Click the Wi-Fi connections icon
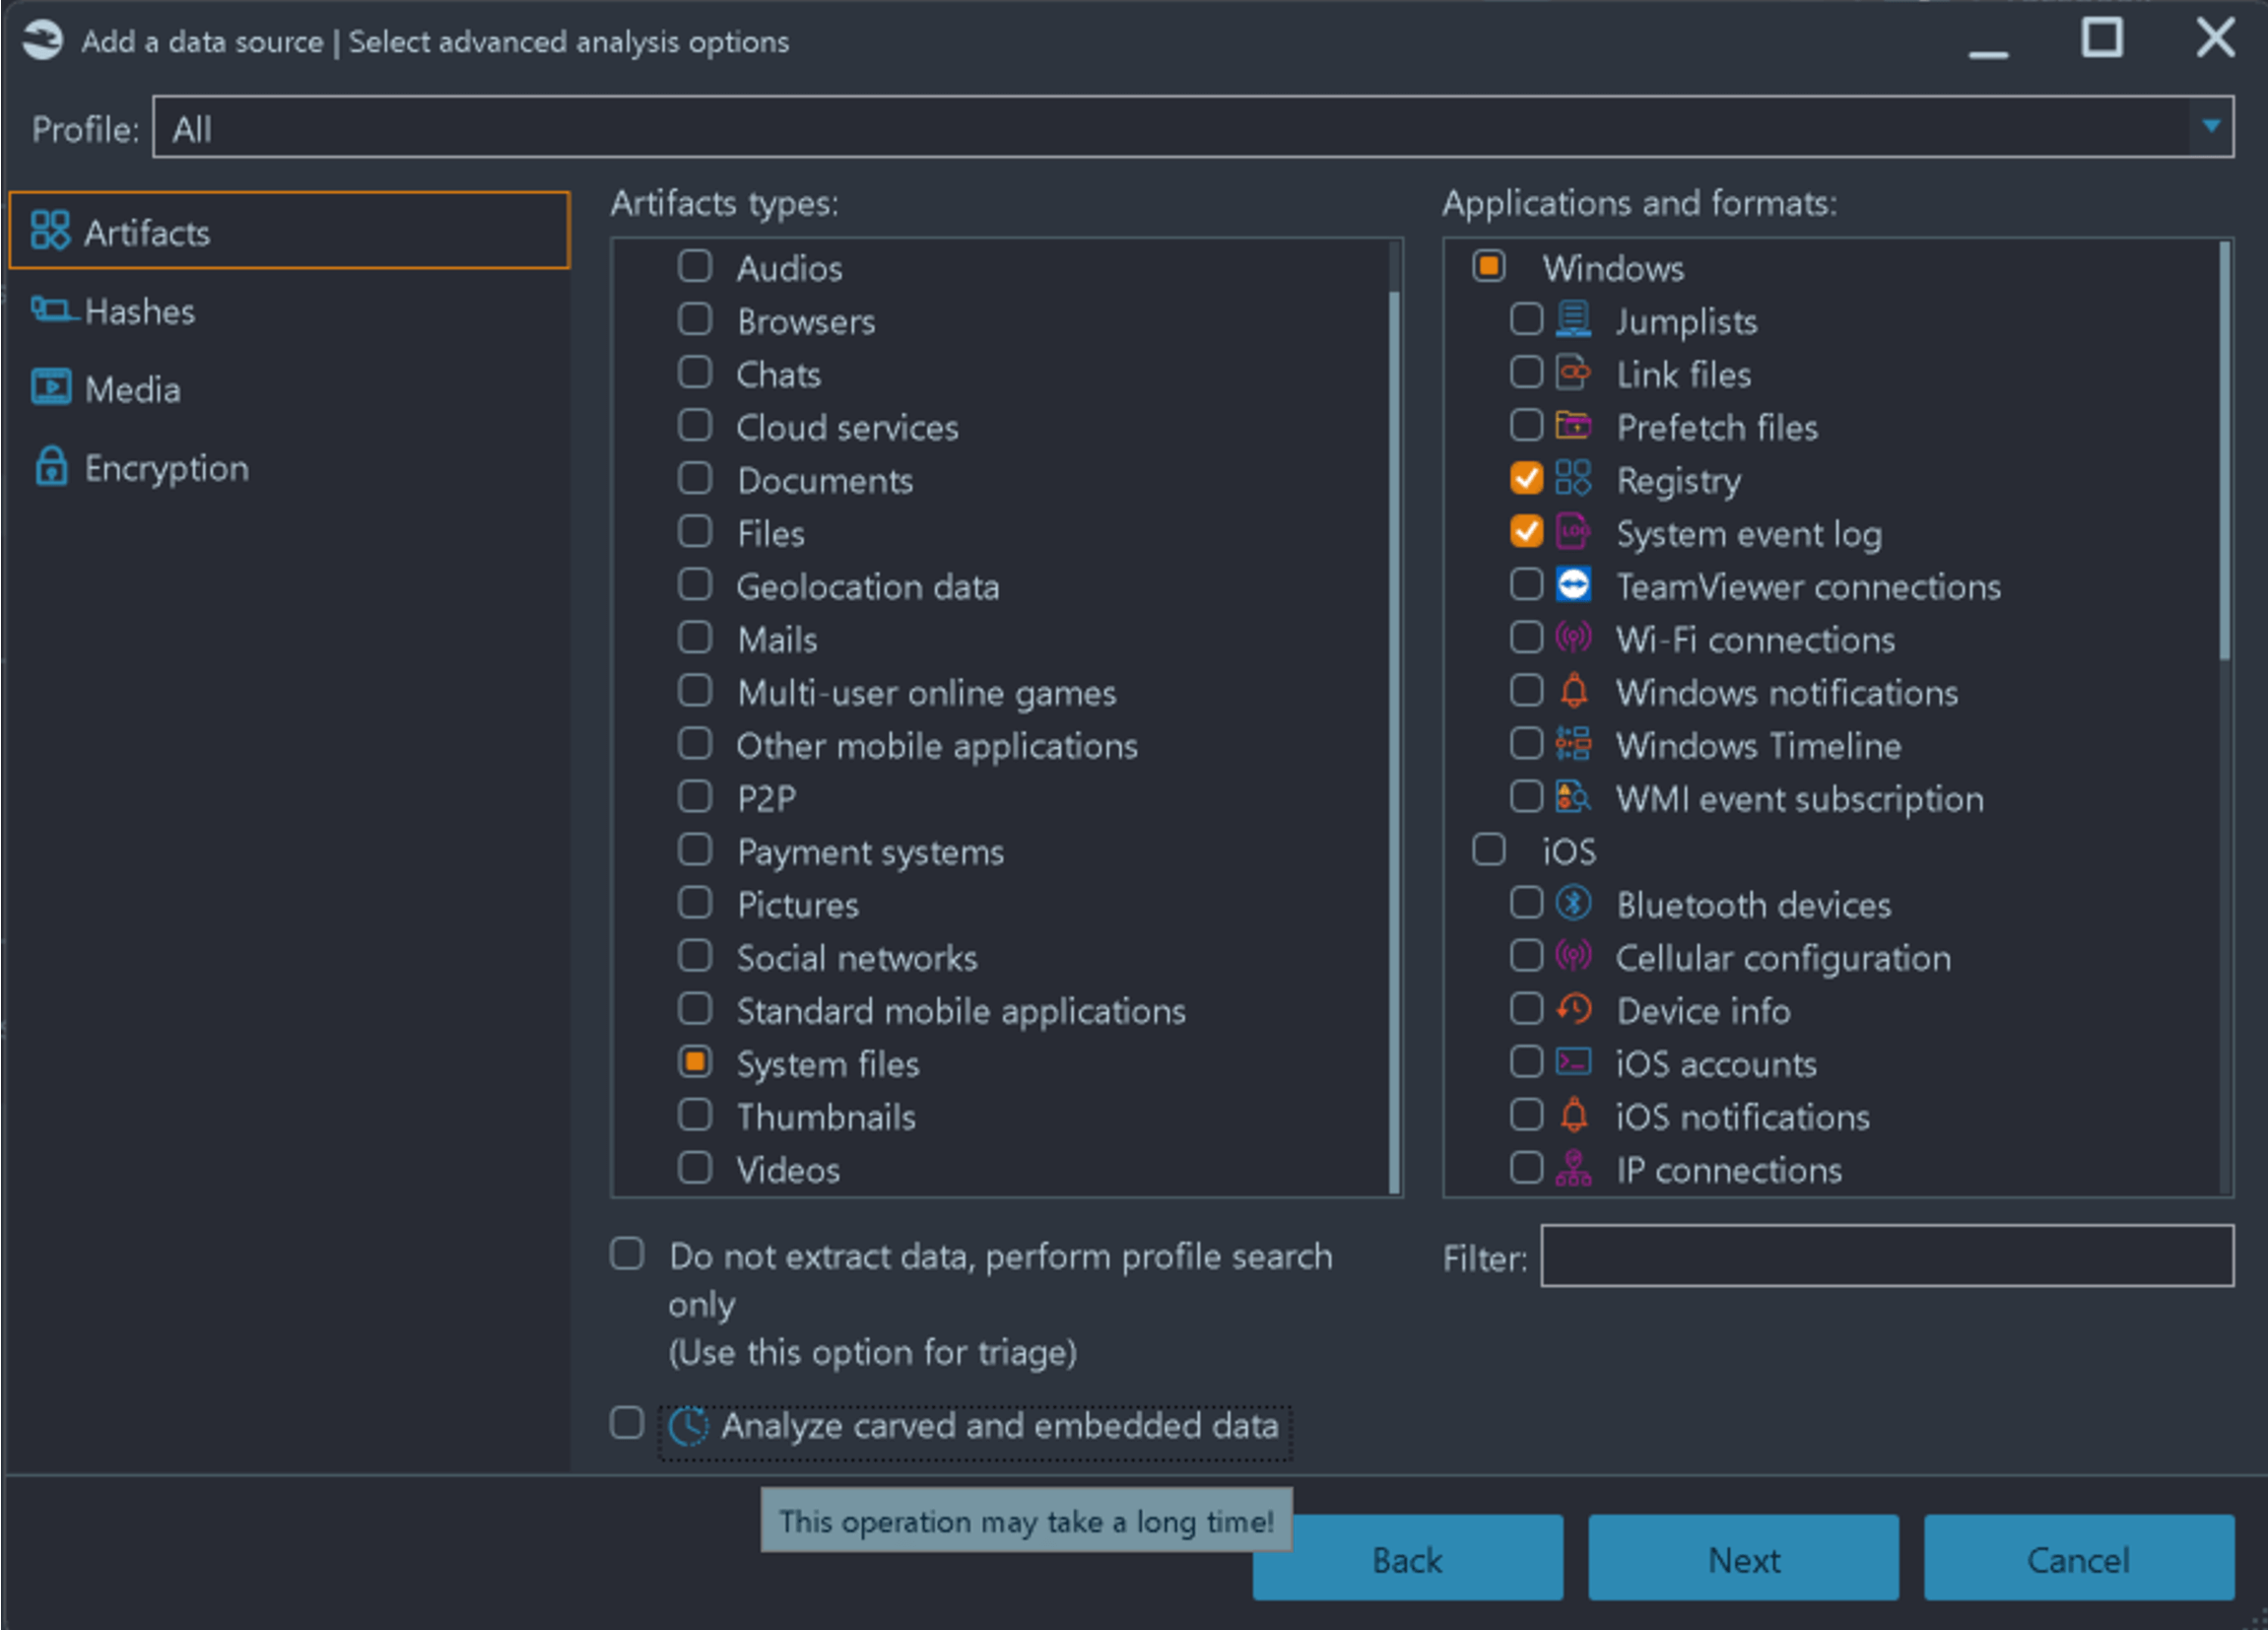 point(1573,638)
